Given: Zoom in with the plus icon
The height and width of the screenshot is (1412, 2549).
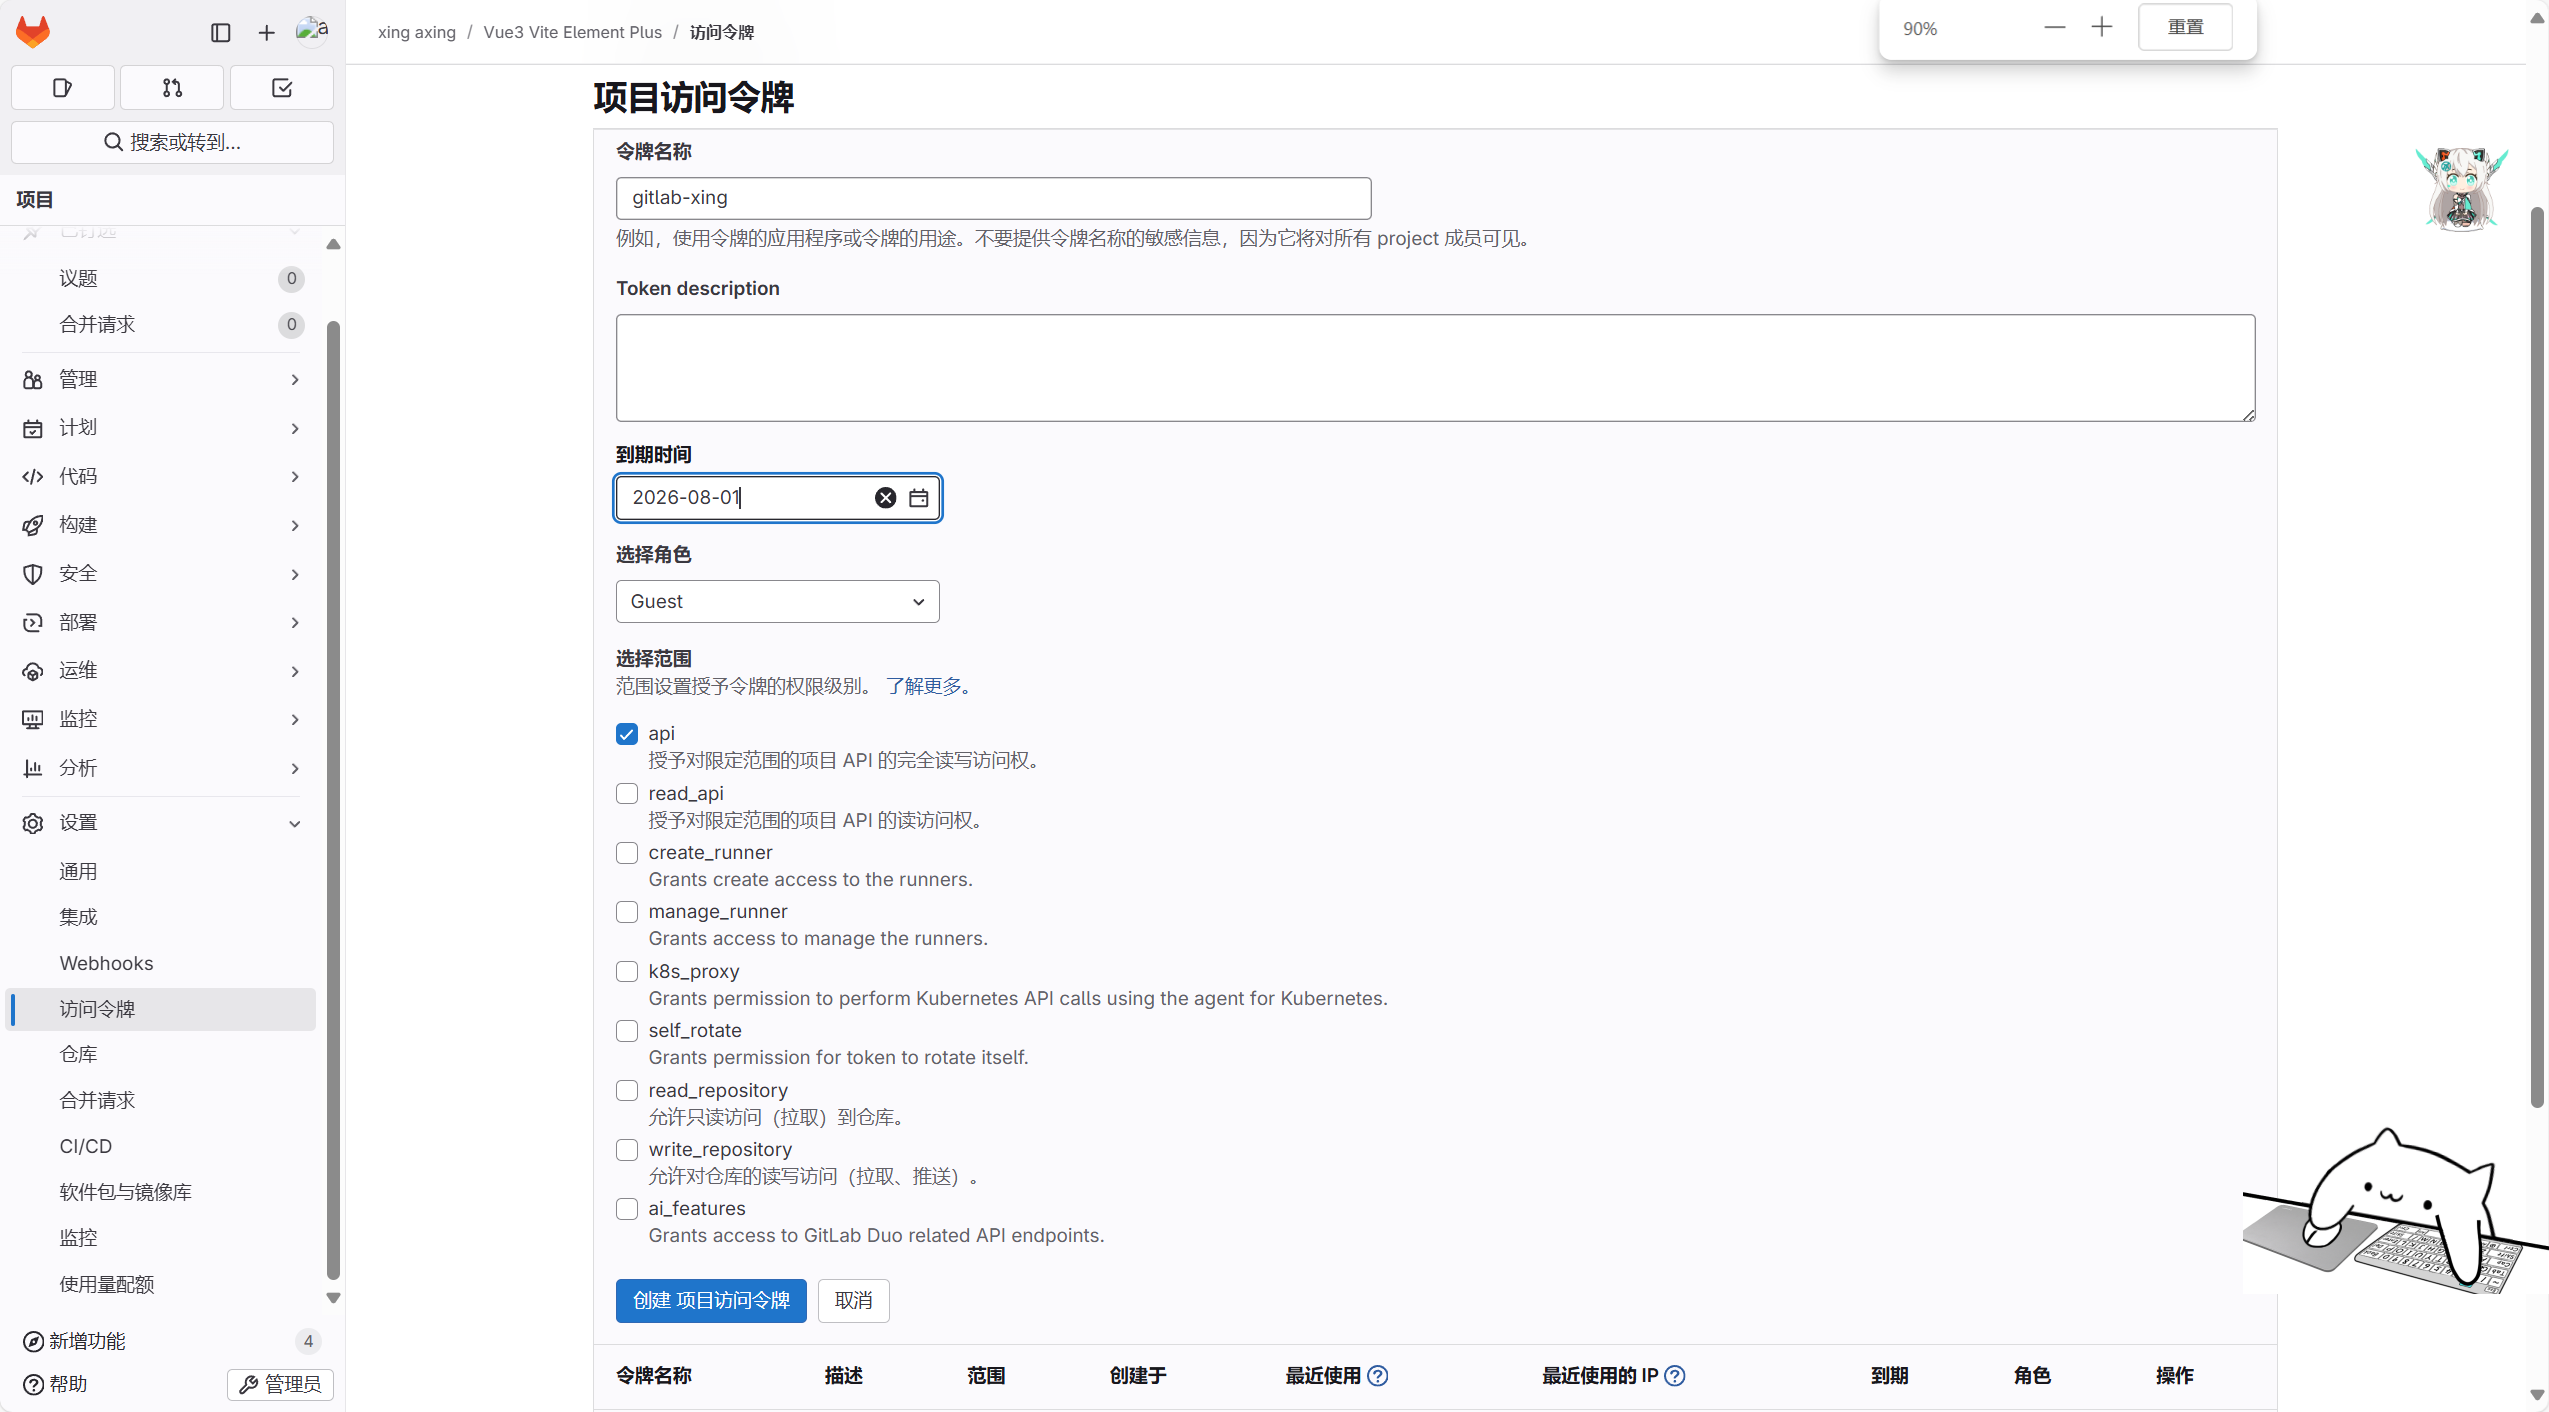Looking at the screenshot, I should click(x=2102, y=27).
